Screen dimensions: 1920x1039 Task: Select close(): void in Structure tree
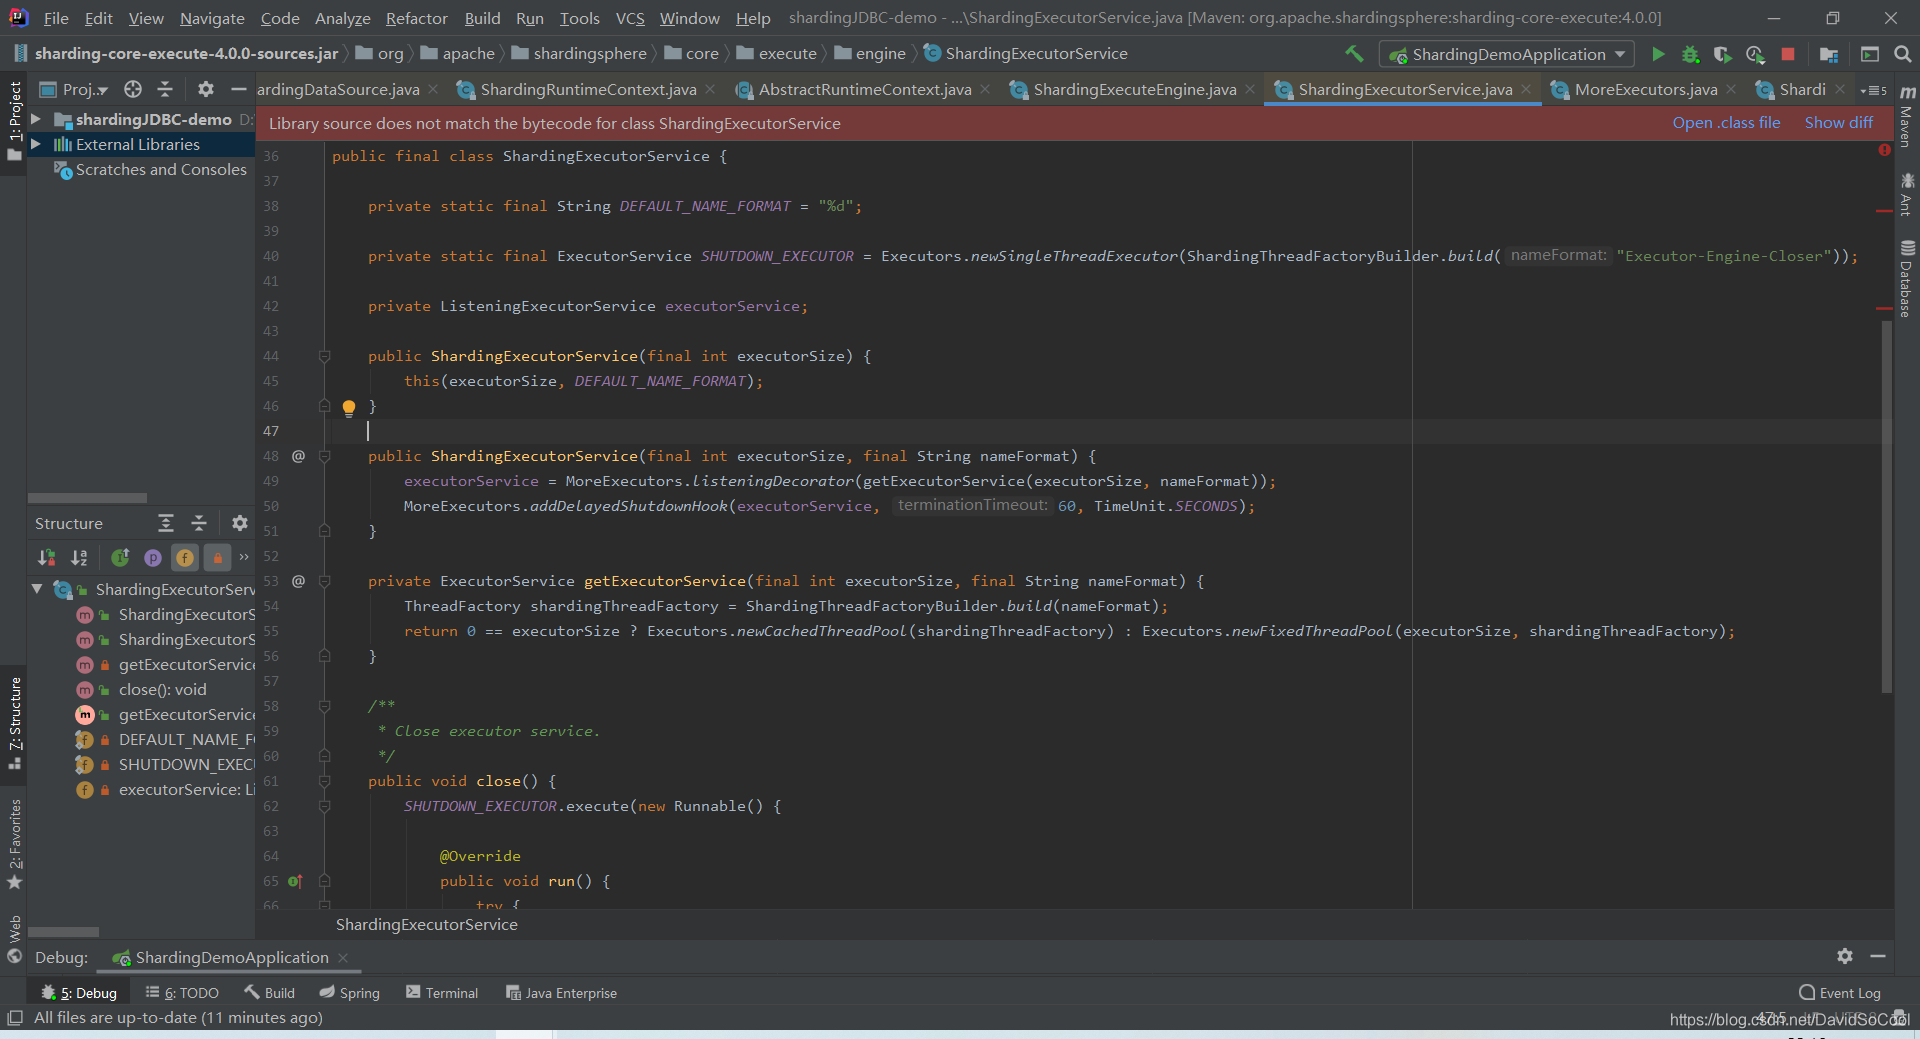162,689
